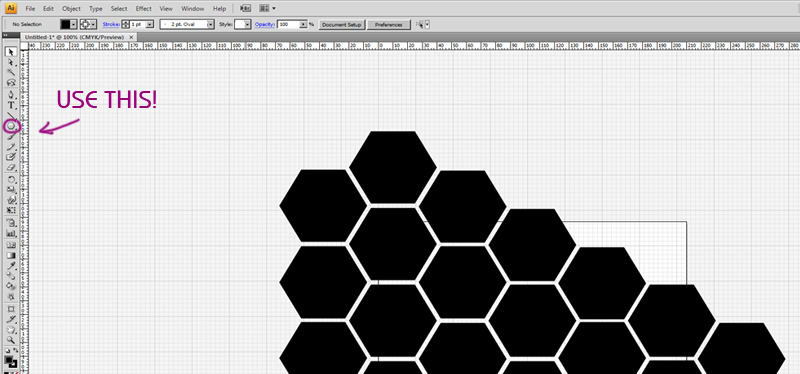The image size is (800, 374).
Task: Open the Select Similar options dropdown
Action: click(427, 24)
